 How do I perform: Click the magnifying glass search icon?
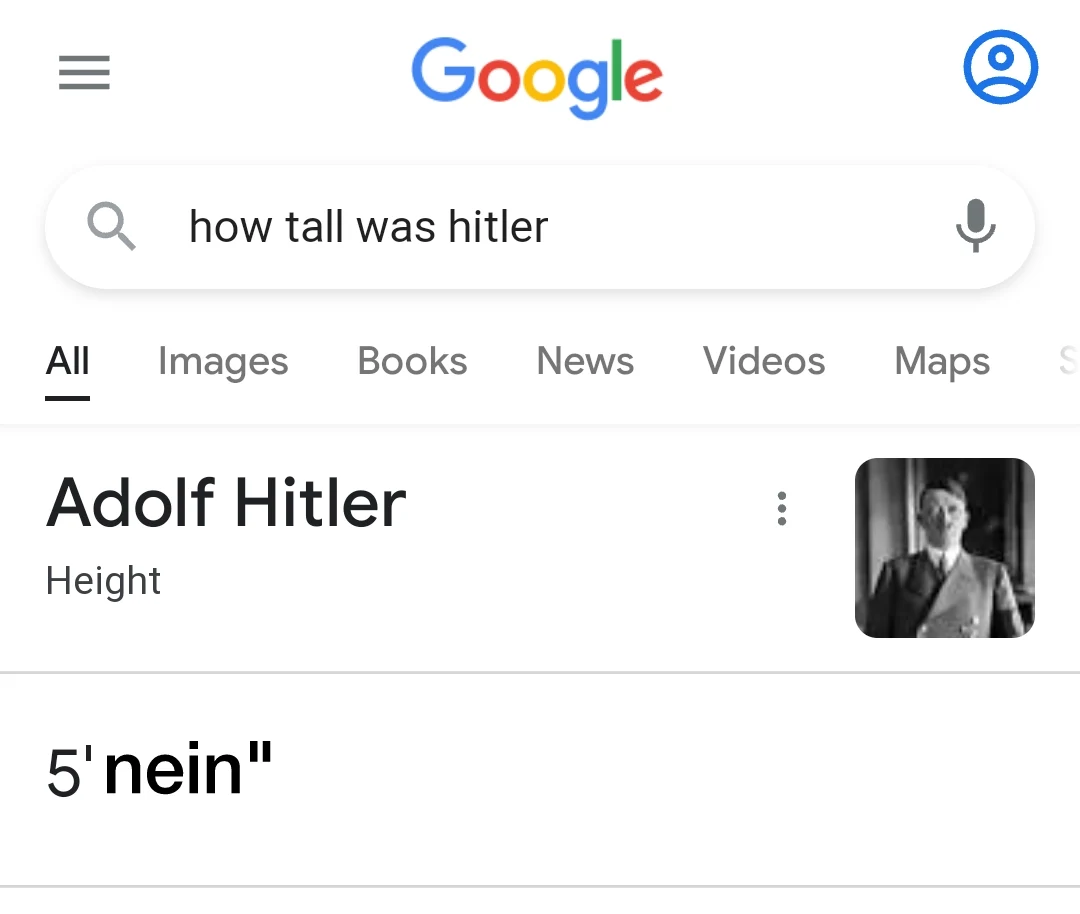pos(112,227)
